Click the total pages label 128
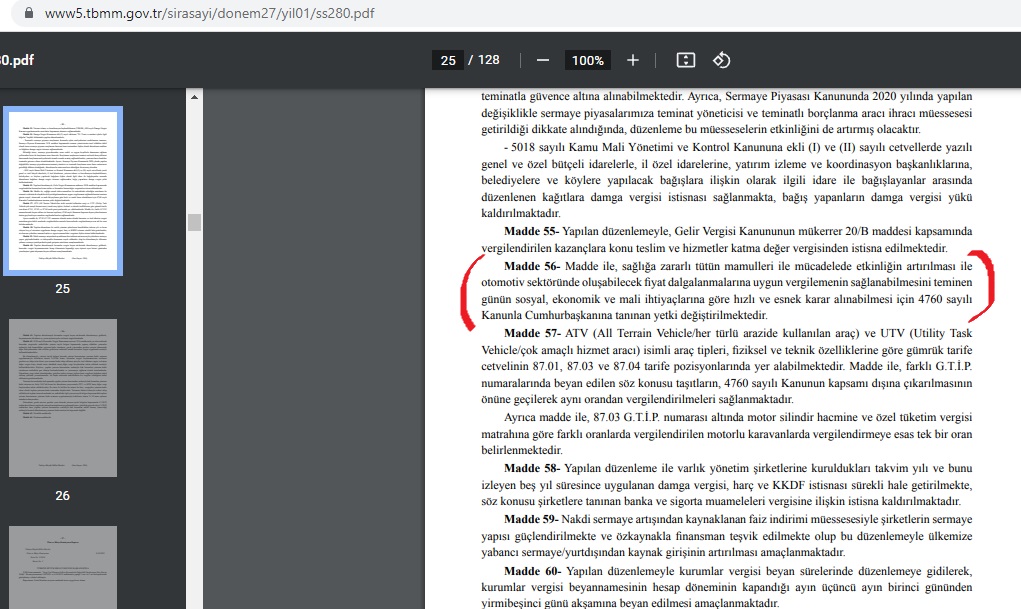The height and width of the screenshot is (609, 1021). point(488,60)
